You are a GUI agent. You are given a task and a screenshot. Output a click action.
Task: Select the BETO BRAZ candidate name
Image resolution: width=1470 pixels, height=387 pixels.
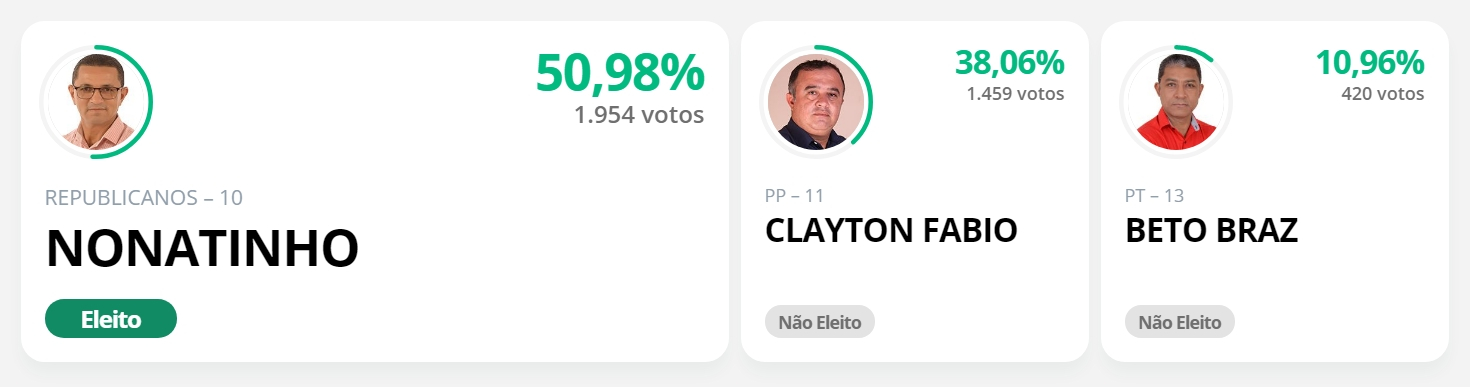(x=1211, y=230)
